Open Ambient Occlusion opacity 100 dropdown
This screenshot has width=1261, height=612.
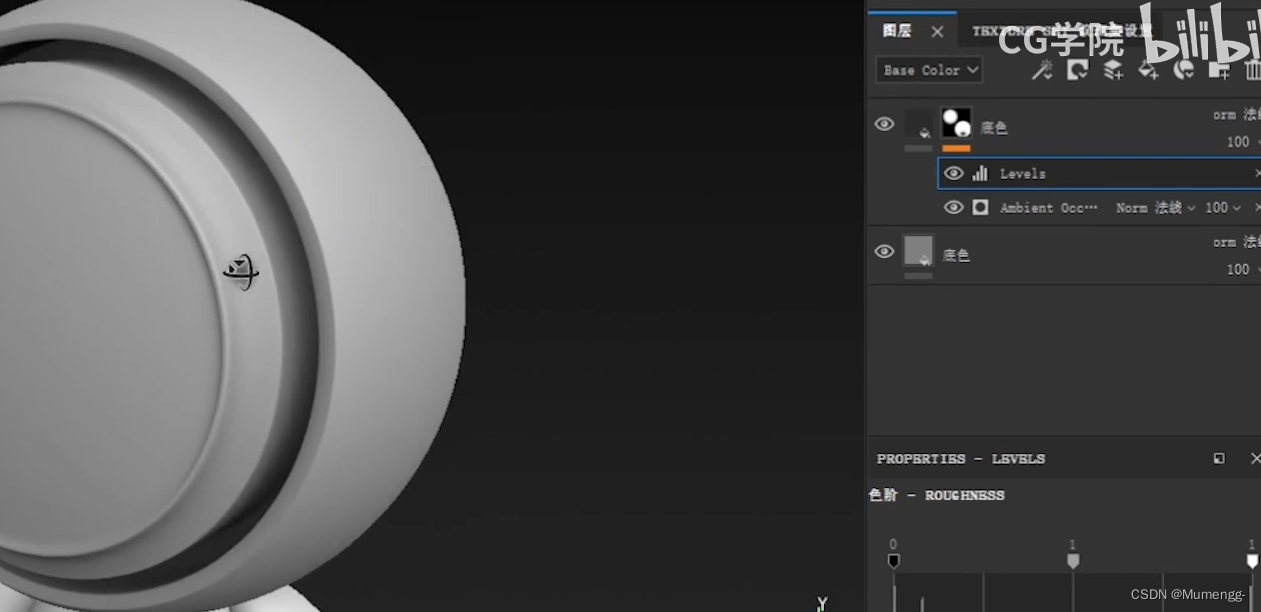[1223, 207]
